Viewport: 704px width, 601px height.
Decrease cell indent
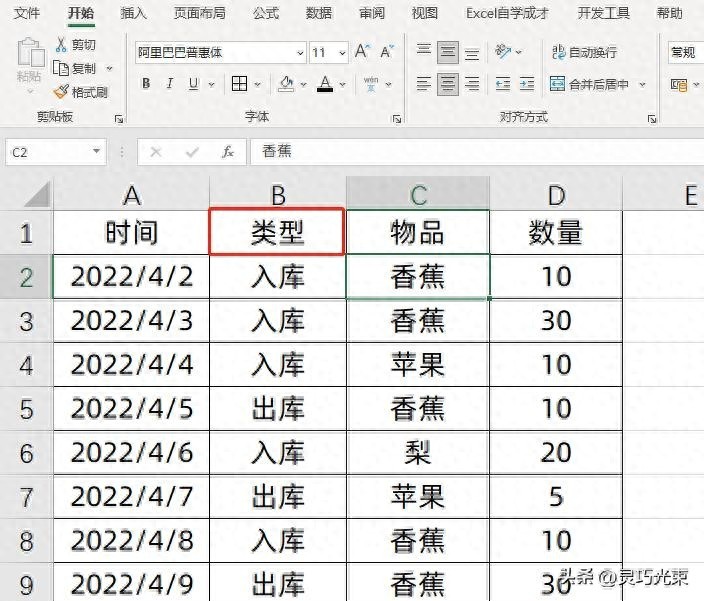pos(503,84)
